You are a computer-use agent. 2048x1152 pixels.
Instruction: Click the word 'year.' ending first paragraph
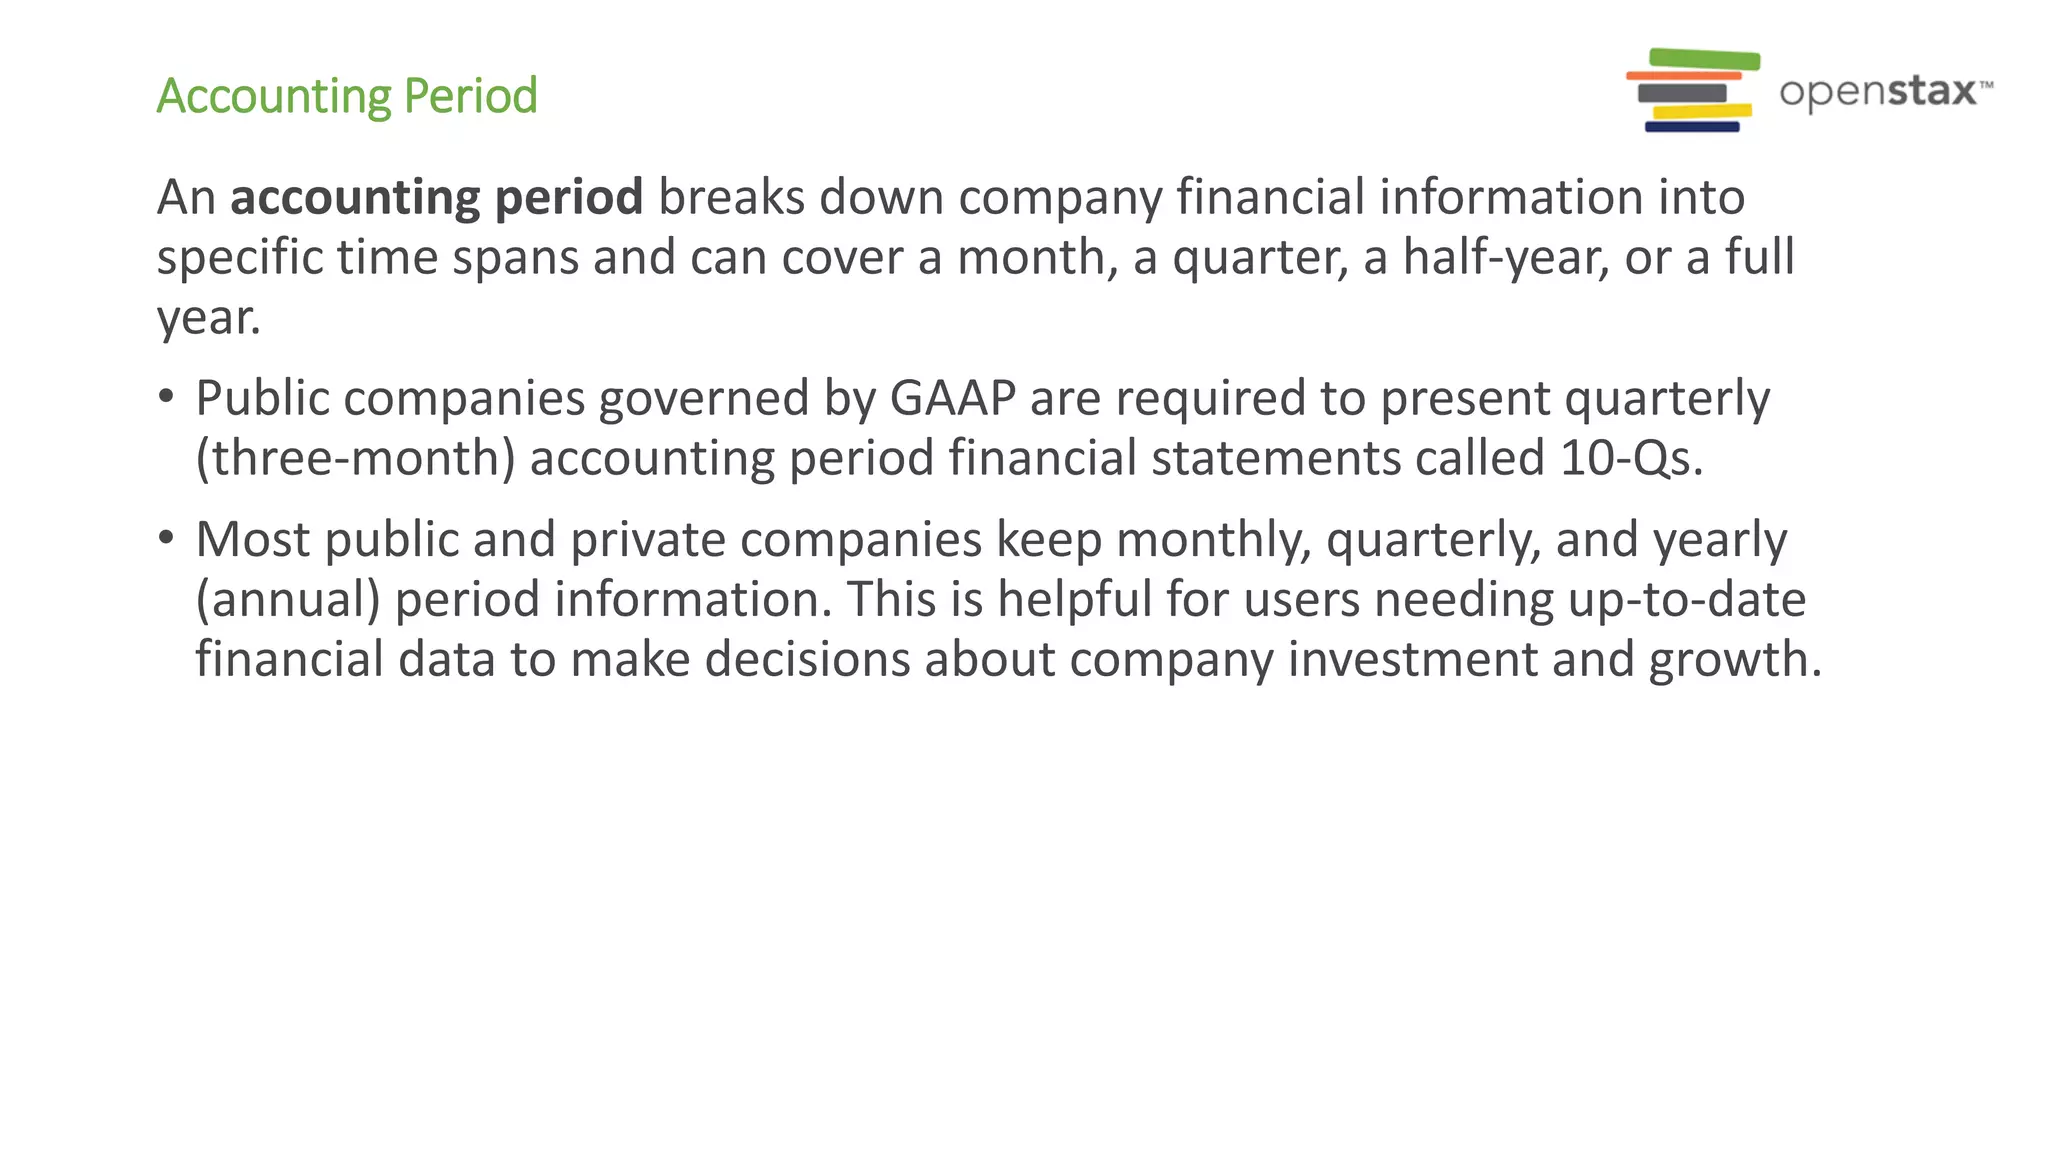click(x=209, y=319)
